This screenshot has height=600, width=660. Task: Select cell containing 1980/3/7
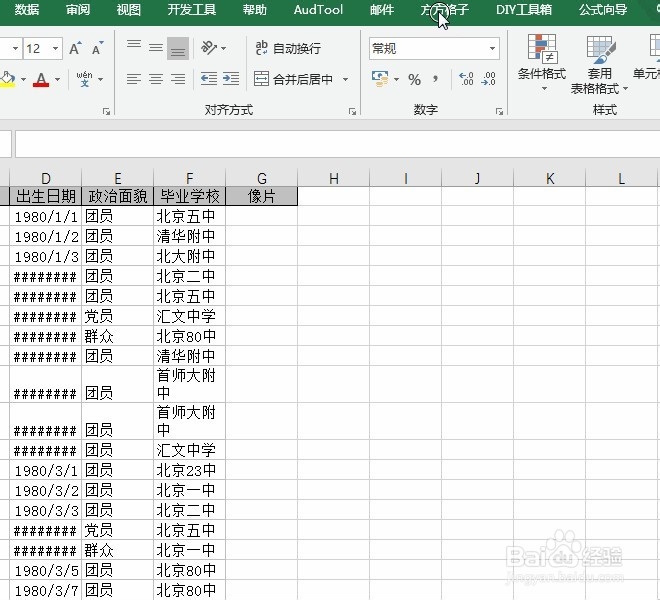[45, 590]
